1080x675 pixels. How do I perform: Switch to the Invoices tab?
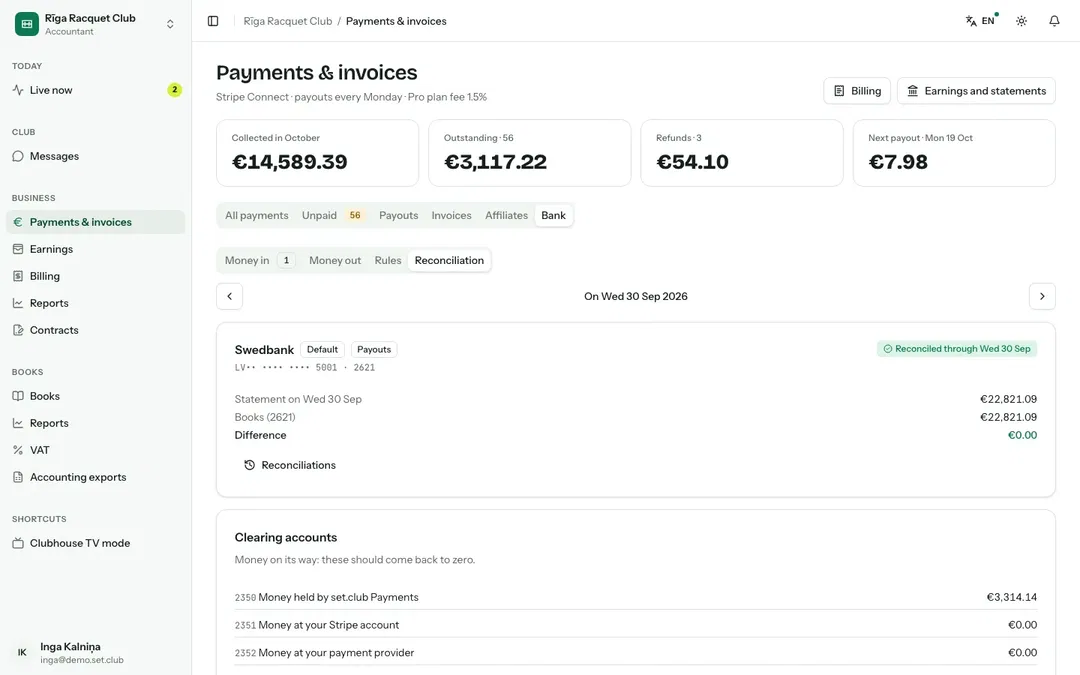(451, 216)
